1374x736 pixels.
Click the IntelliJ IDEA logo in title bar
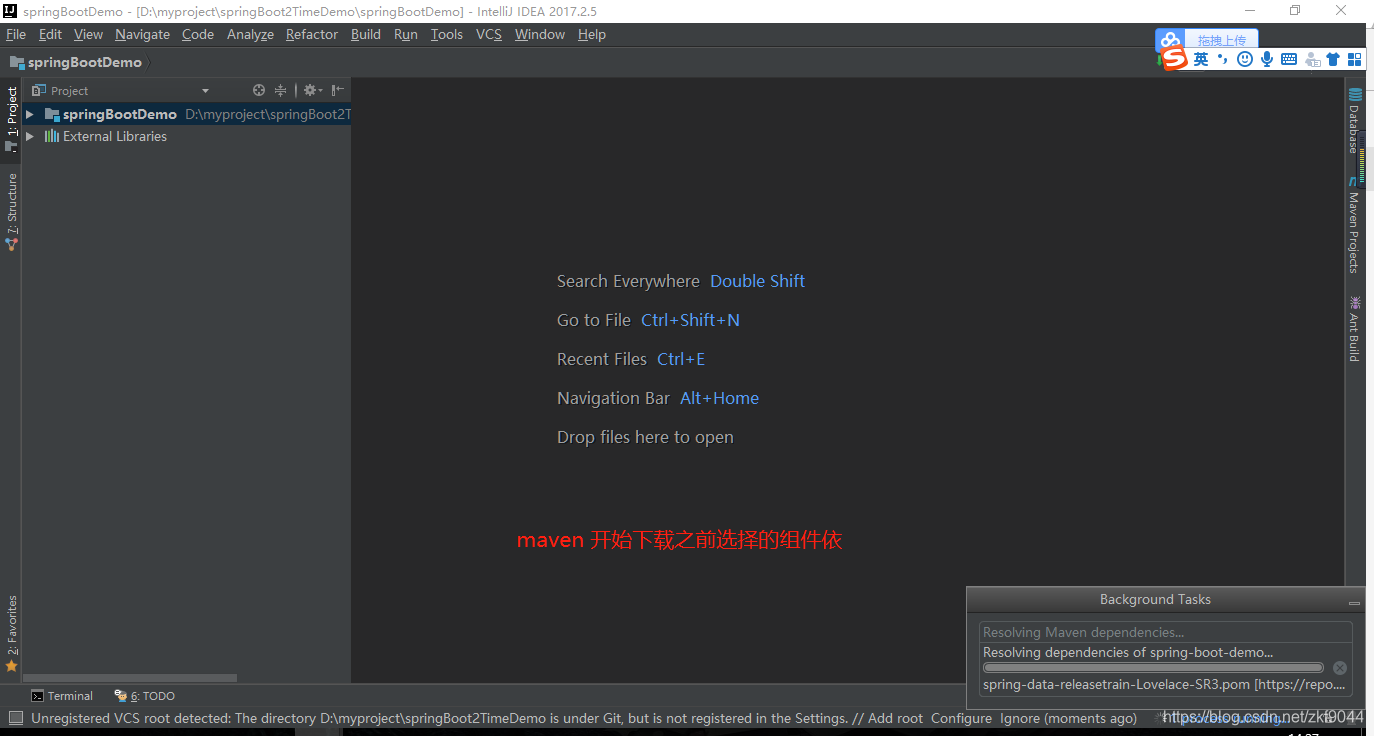[x=10, y=11]
